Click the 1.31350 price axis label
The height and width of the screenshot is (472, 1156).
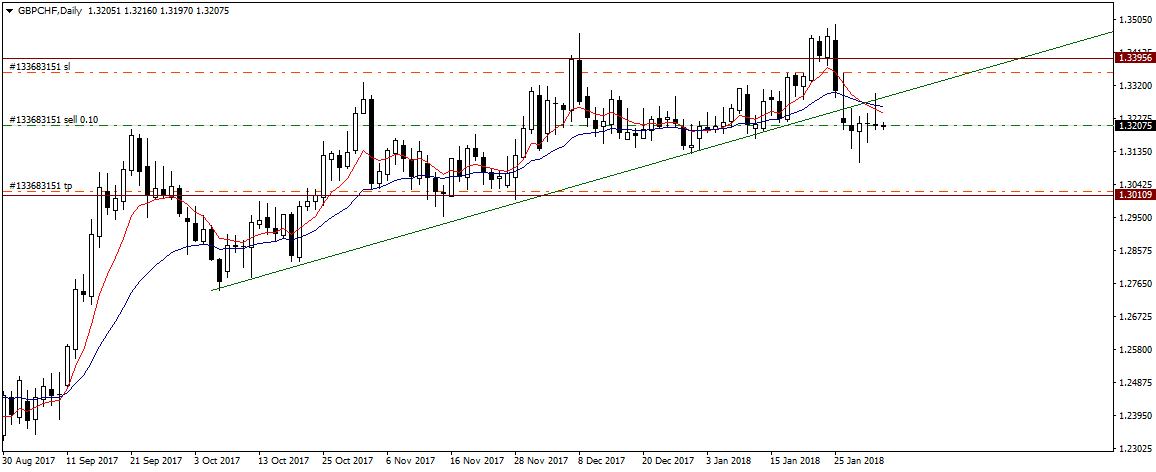[x=1136, y=152]
